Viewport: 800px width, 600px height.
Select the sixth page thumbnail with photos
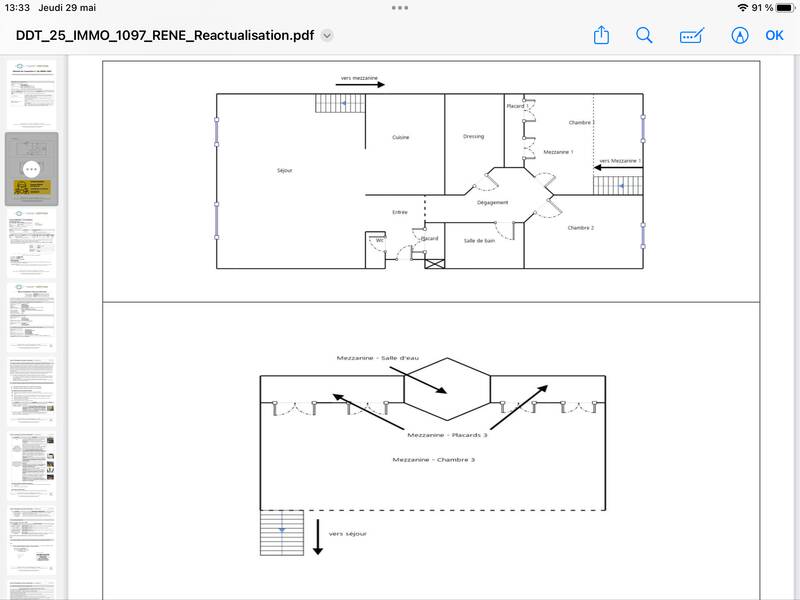[x=32, y=466]
